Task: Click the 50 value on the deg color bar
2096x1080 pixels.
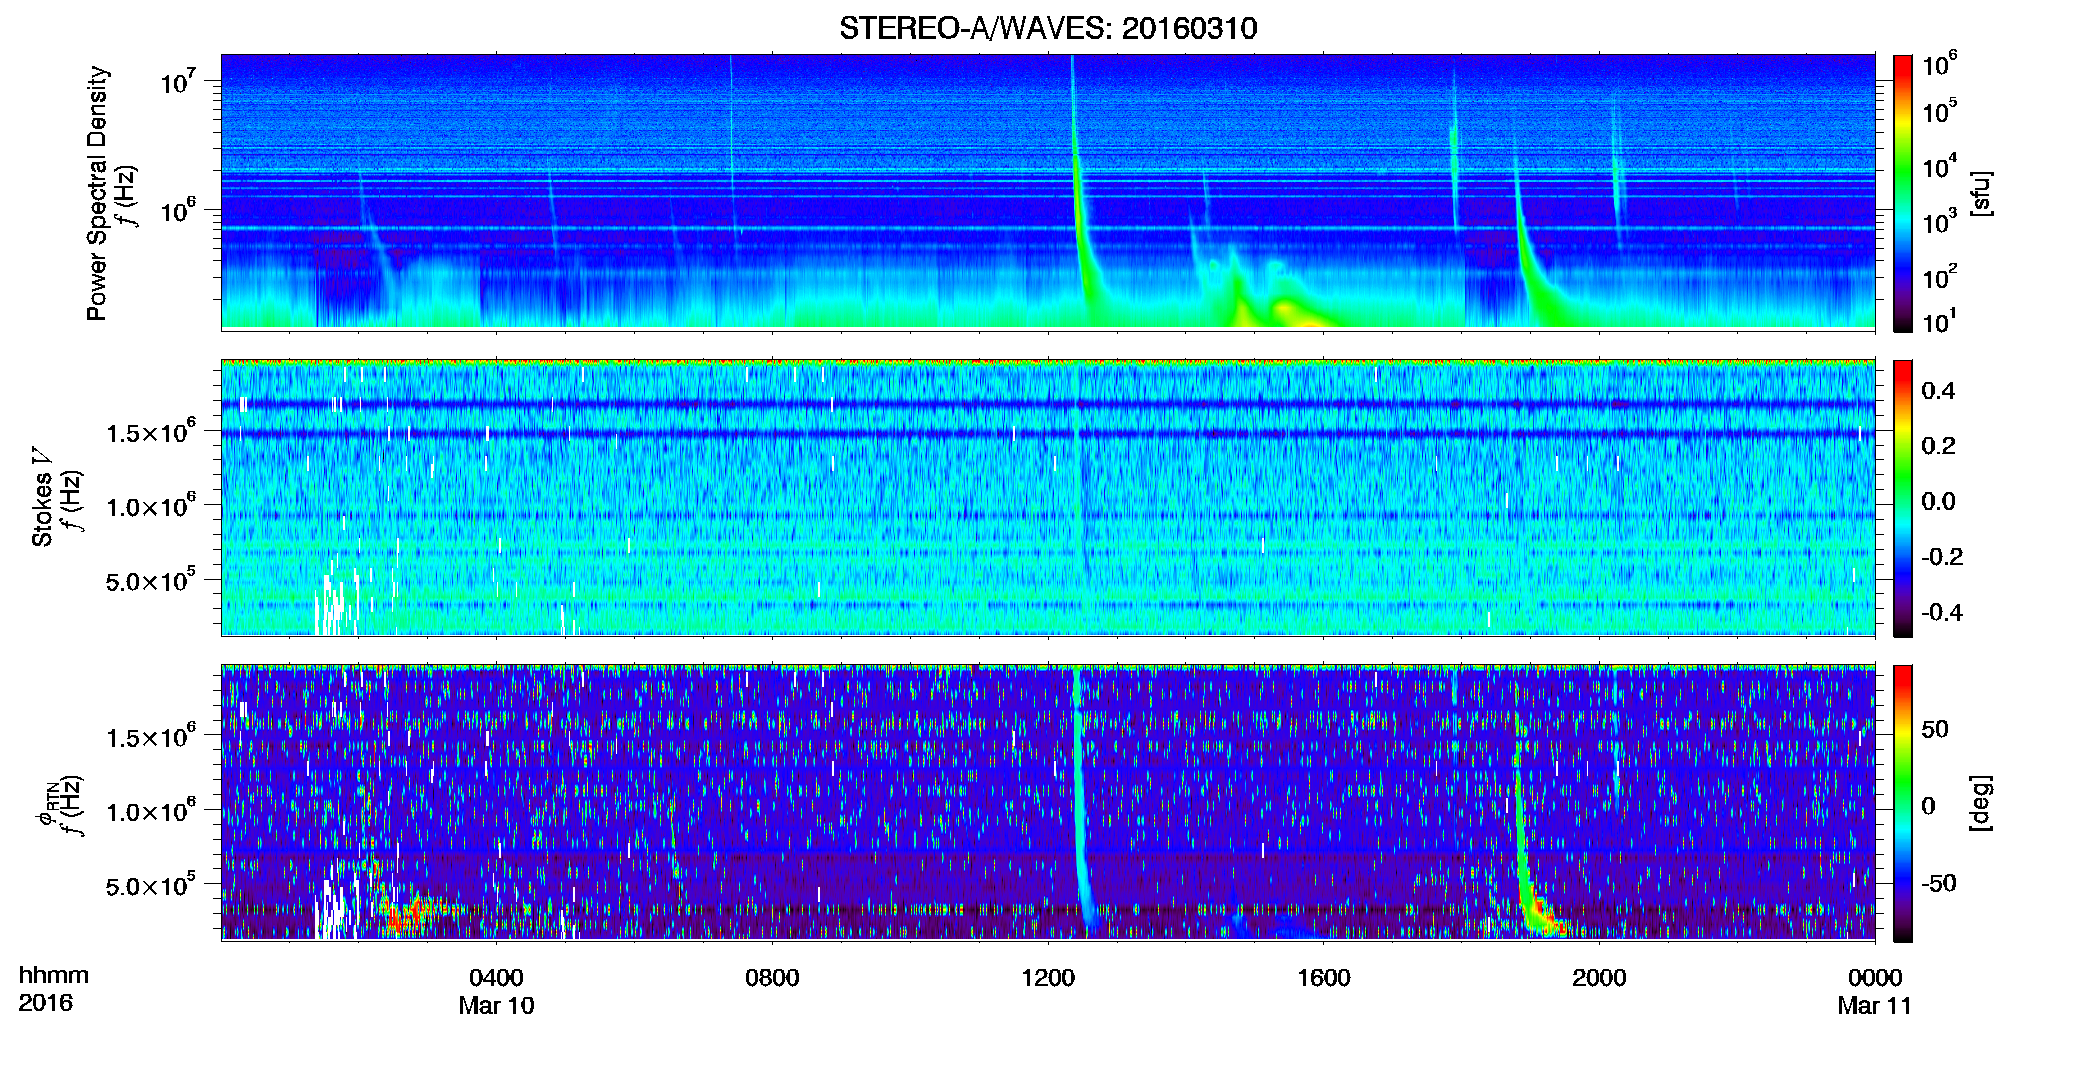Action: pos(1935,729)
